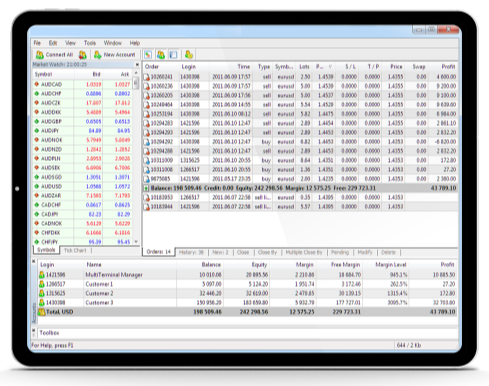Click the New Account toolbar icon

tap(97, 55)
